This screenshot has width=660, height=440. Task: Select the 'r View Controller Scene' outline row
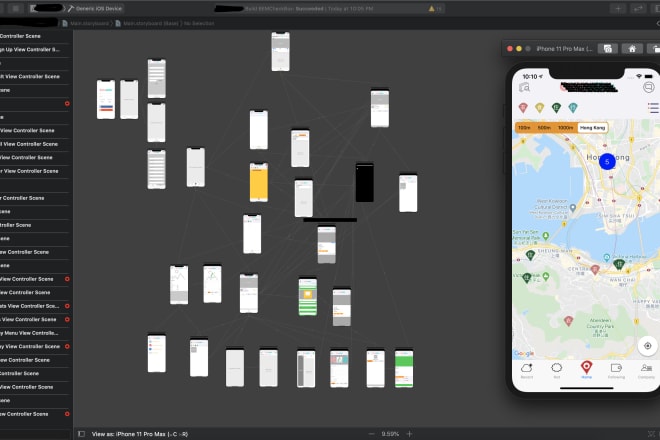[x=35, y=171]
